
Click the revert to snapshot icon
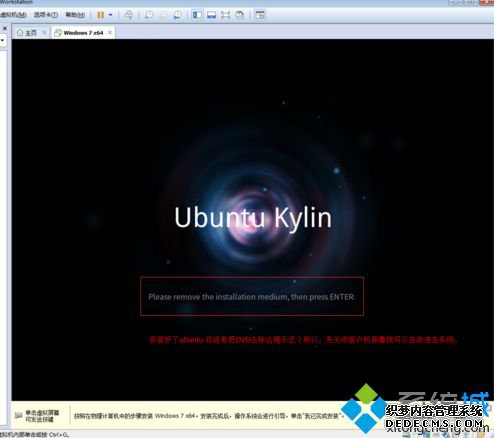tap(163, 15)
